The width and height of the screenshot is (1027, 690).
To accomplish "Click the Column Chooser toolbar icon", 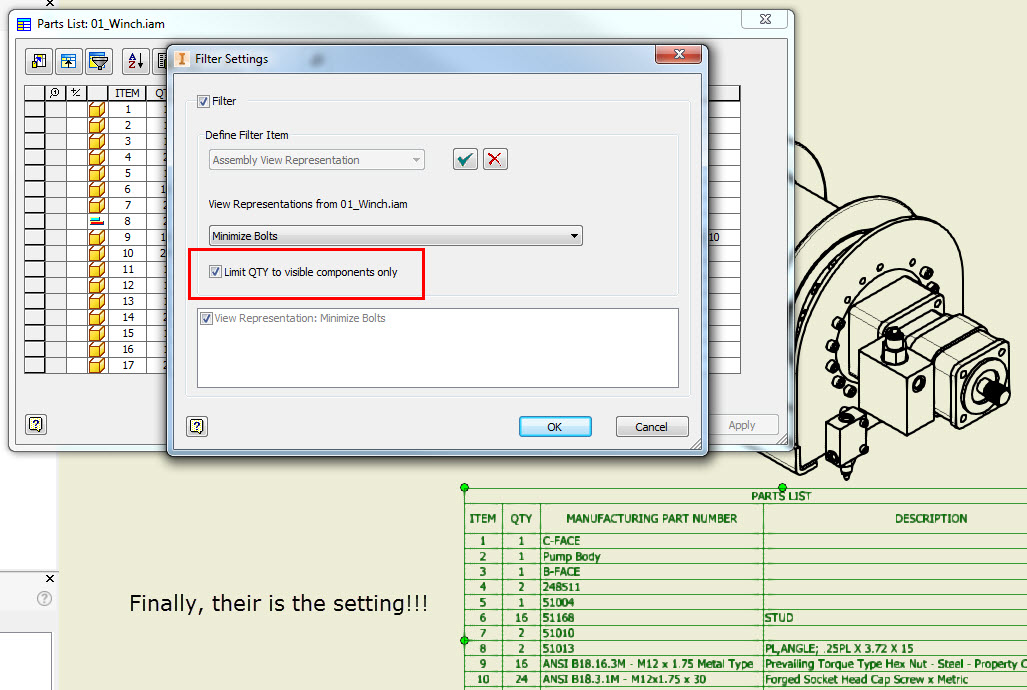I will click(x=39, y=62).
